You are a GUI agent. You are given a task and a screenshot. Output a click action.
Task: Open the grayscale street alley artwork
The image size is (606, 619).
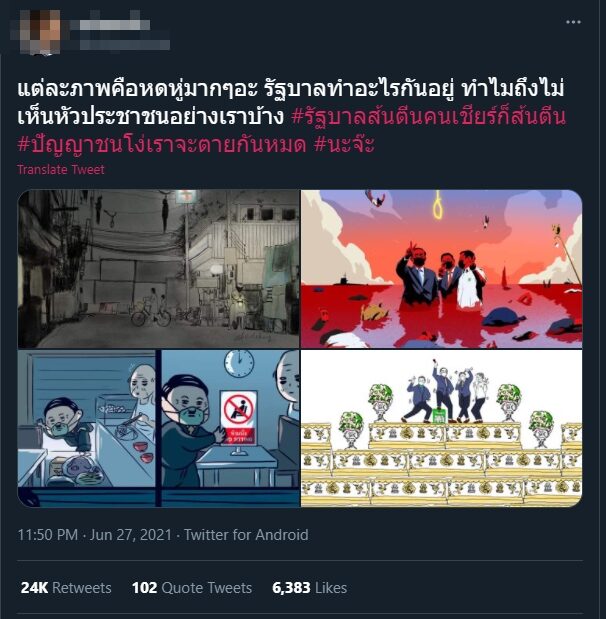(x=158, y=268)
